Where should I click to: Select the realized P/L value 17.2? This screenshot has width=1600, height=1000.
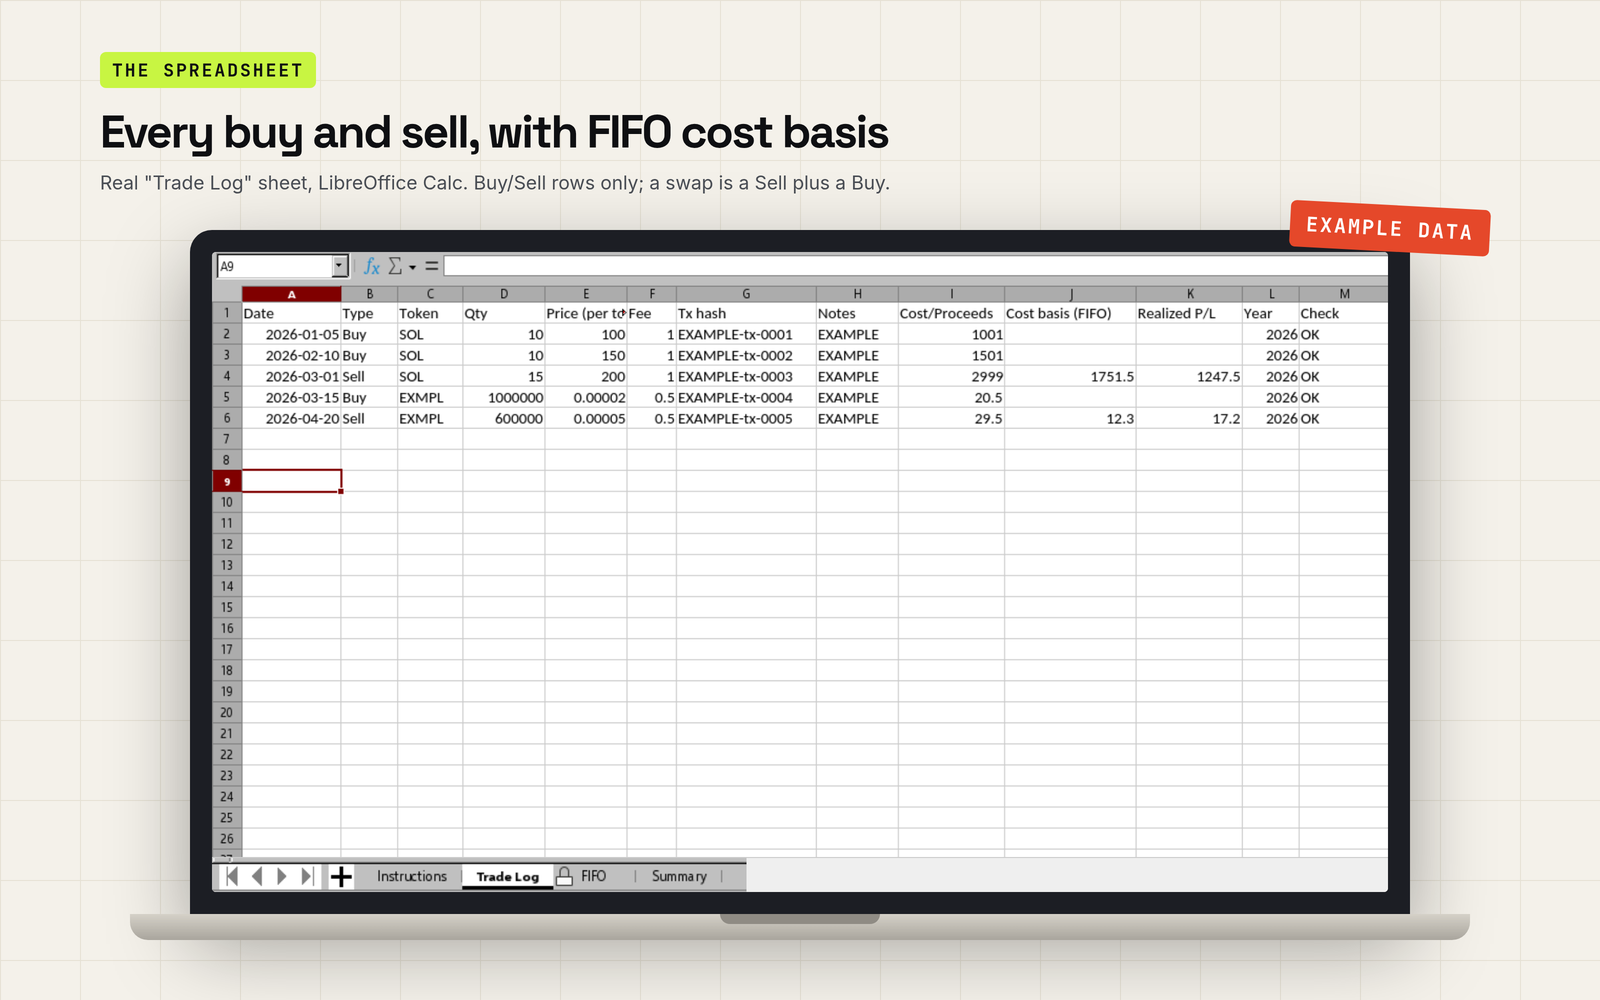coord(1190,419)
